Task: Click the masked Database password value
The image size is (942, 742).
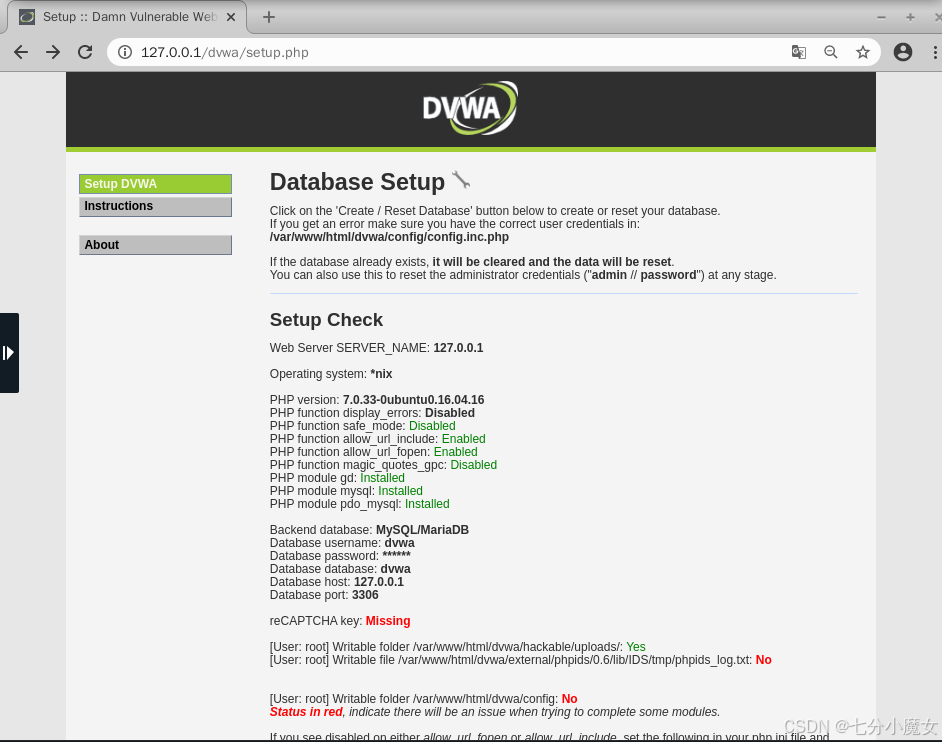Action: [x=397, y=555]
